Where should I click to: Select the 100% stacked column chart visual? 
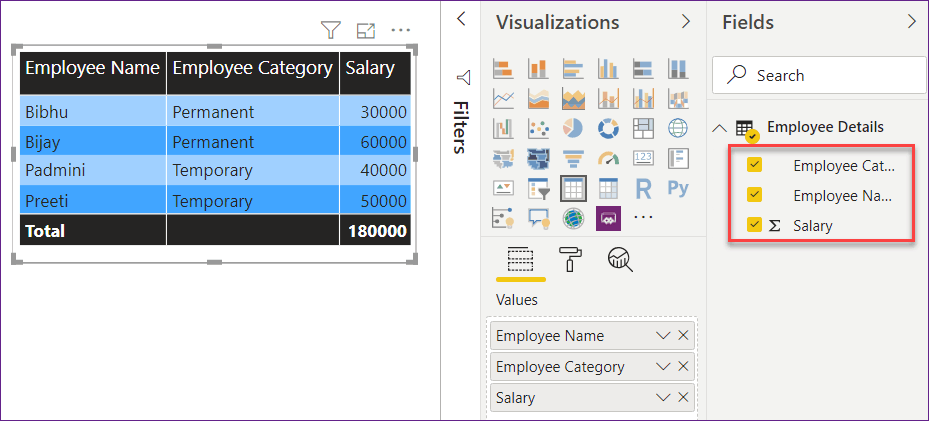click(x=678, y=69)
